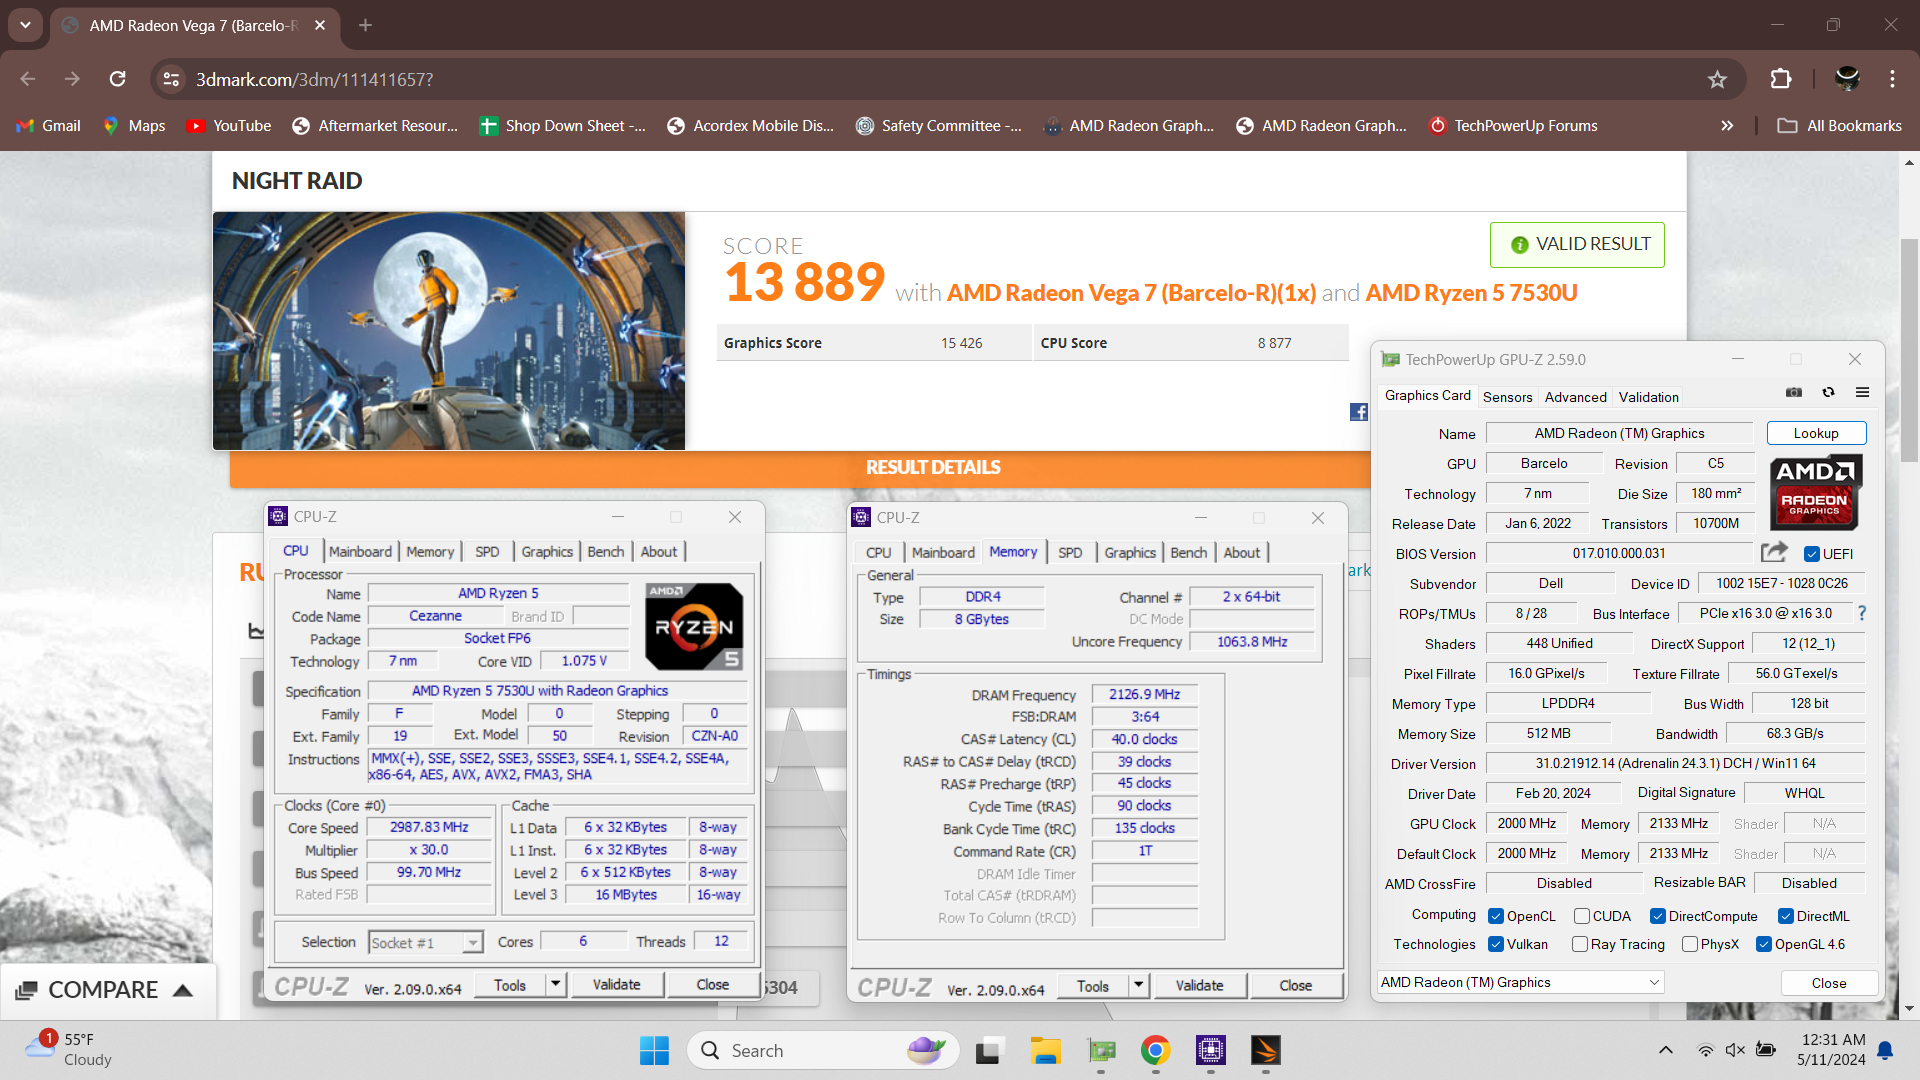Switch to Advanced tab in GPU-Z
The image size is (1920, 1080).
(x=1575, y=397)
